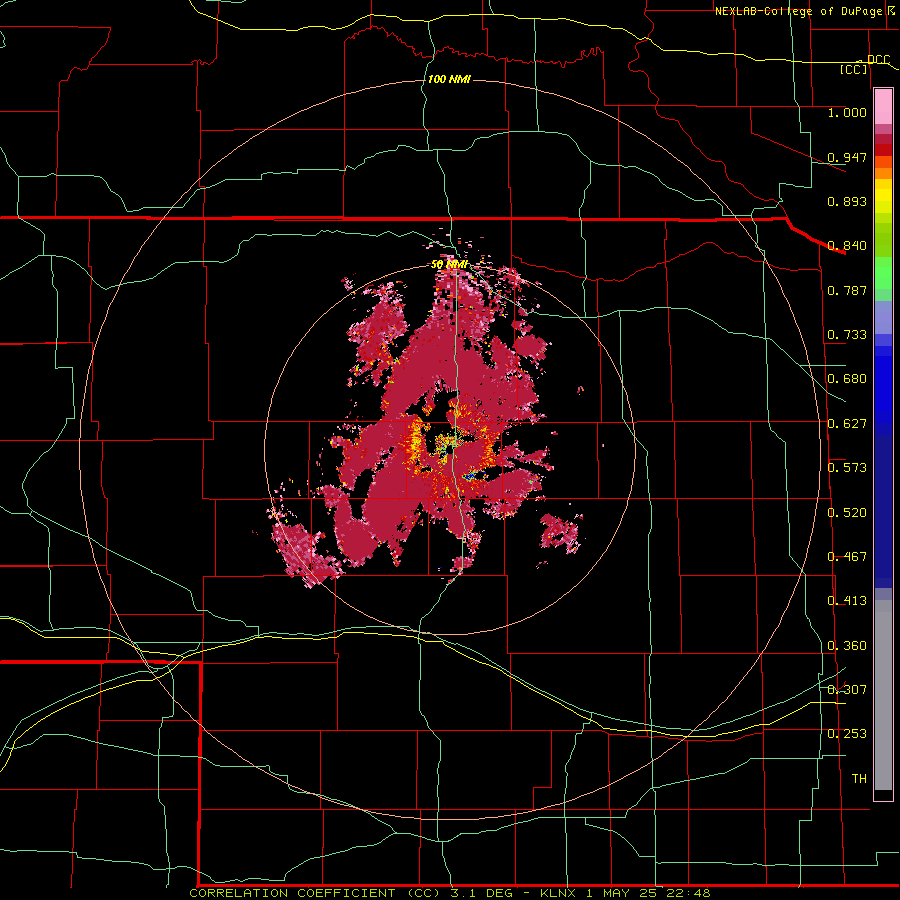Click the 0.893 scale value

point(847,201)
